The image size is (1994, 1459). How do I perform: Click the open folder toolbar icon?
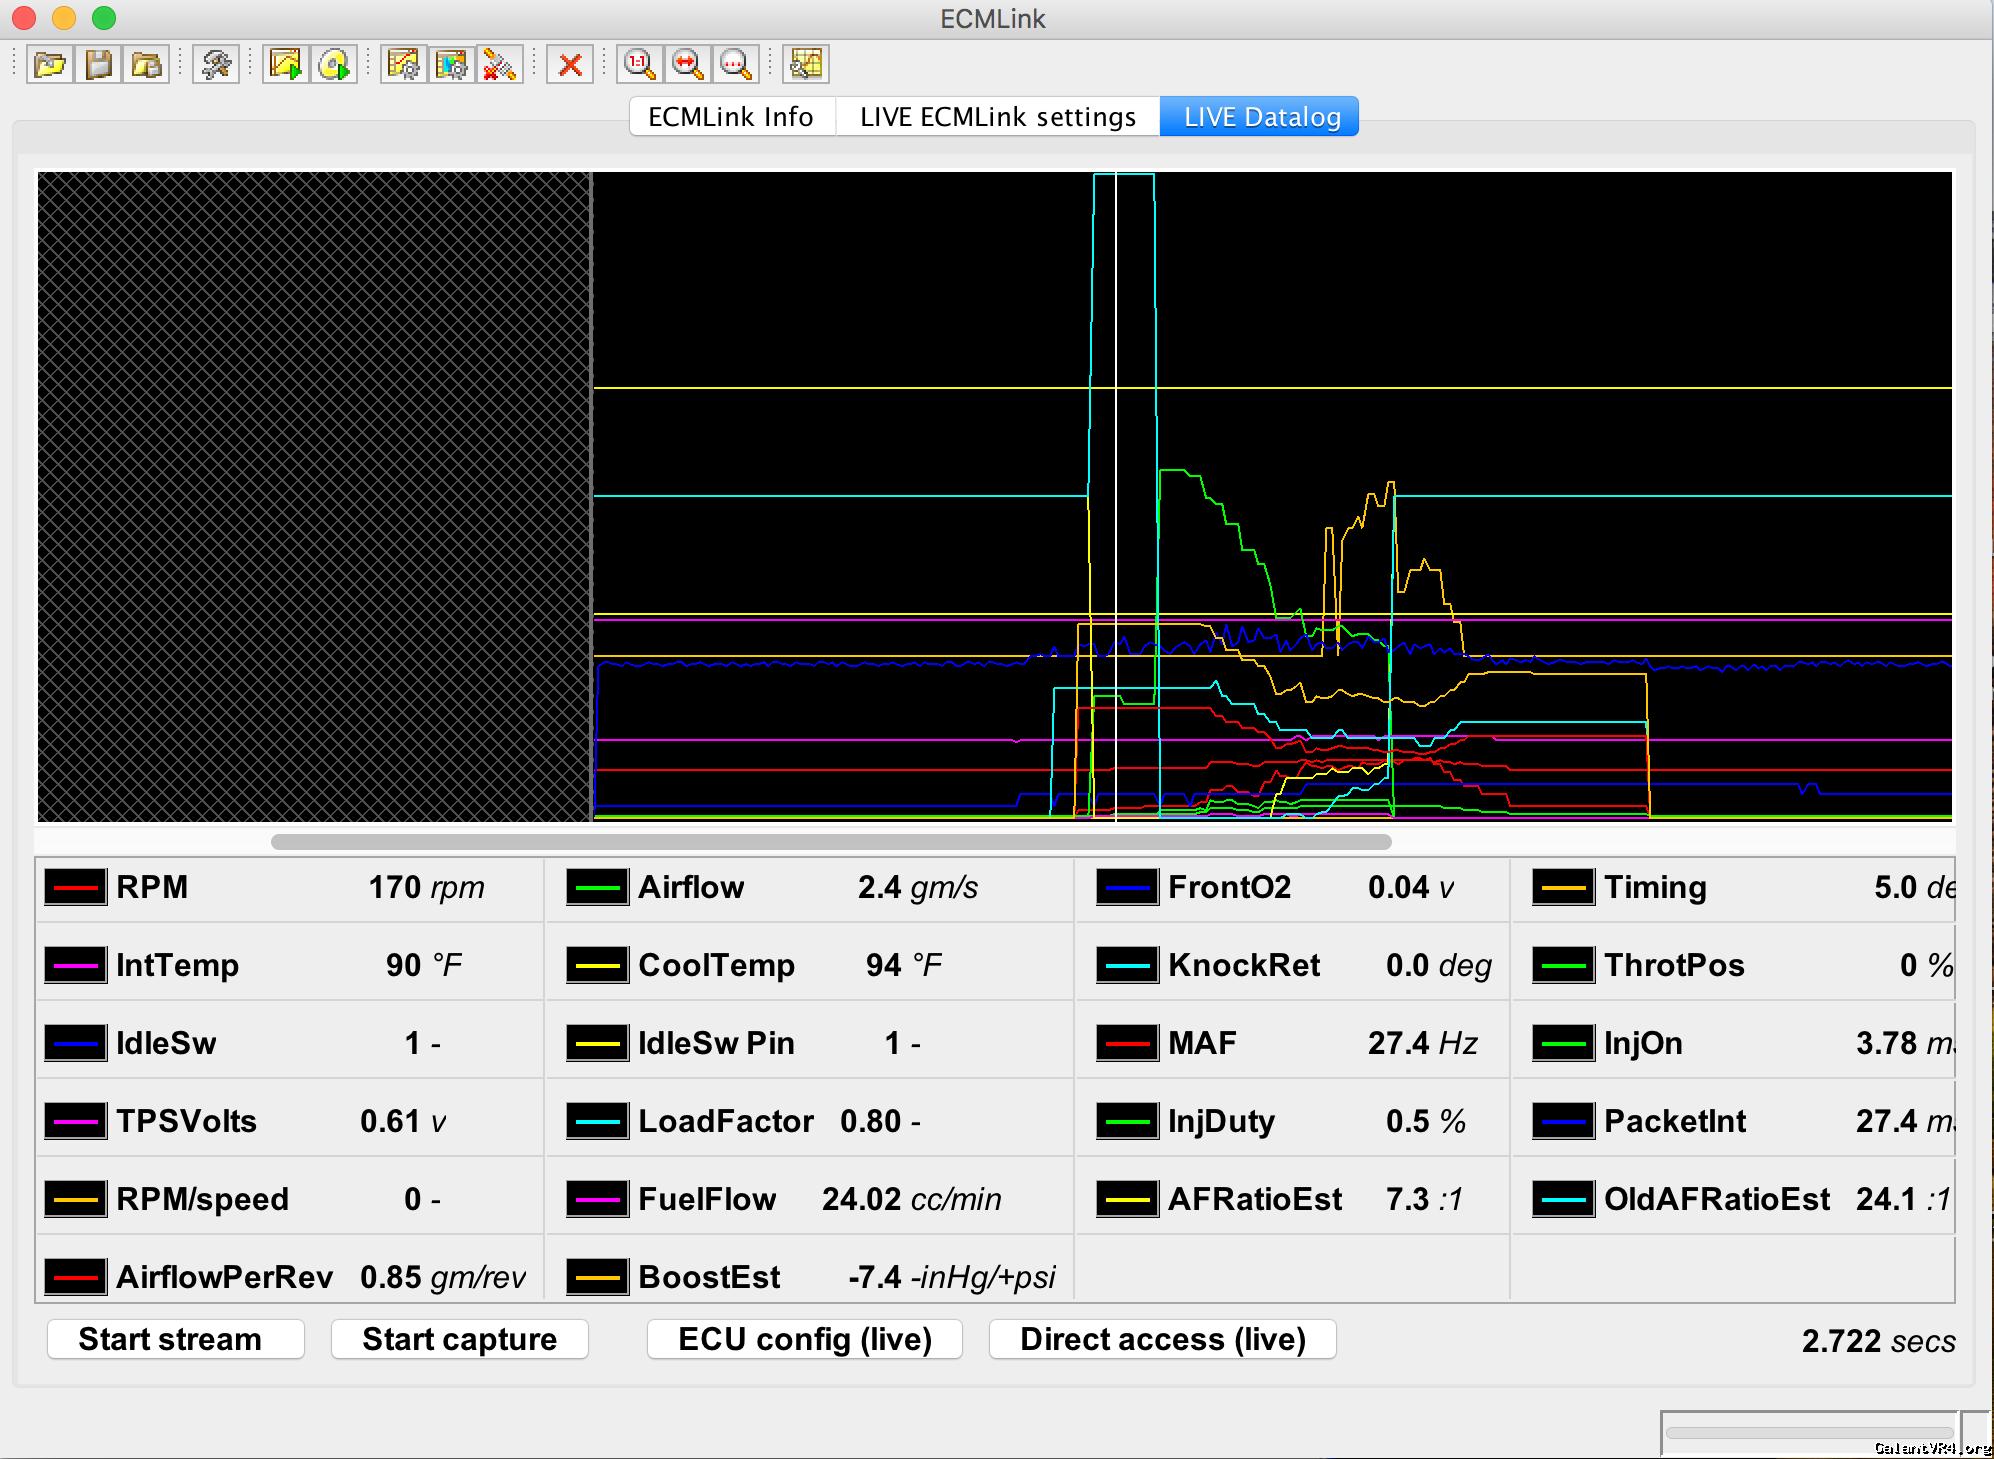pyautogui.click(x=50, y=65)
